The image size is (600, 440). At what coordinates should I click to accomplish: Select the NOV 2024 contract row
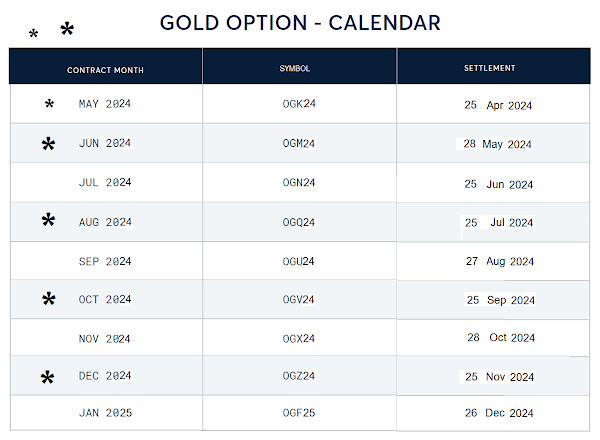[x=300, y=338]
